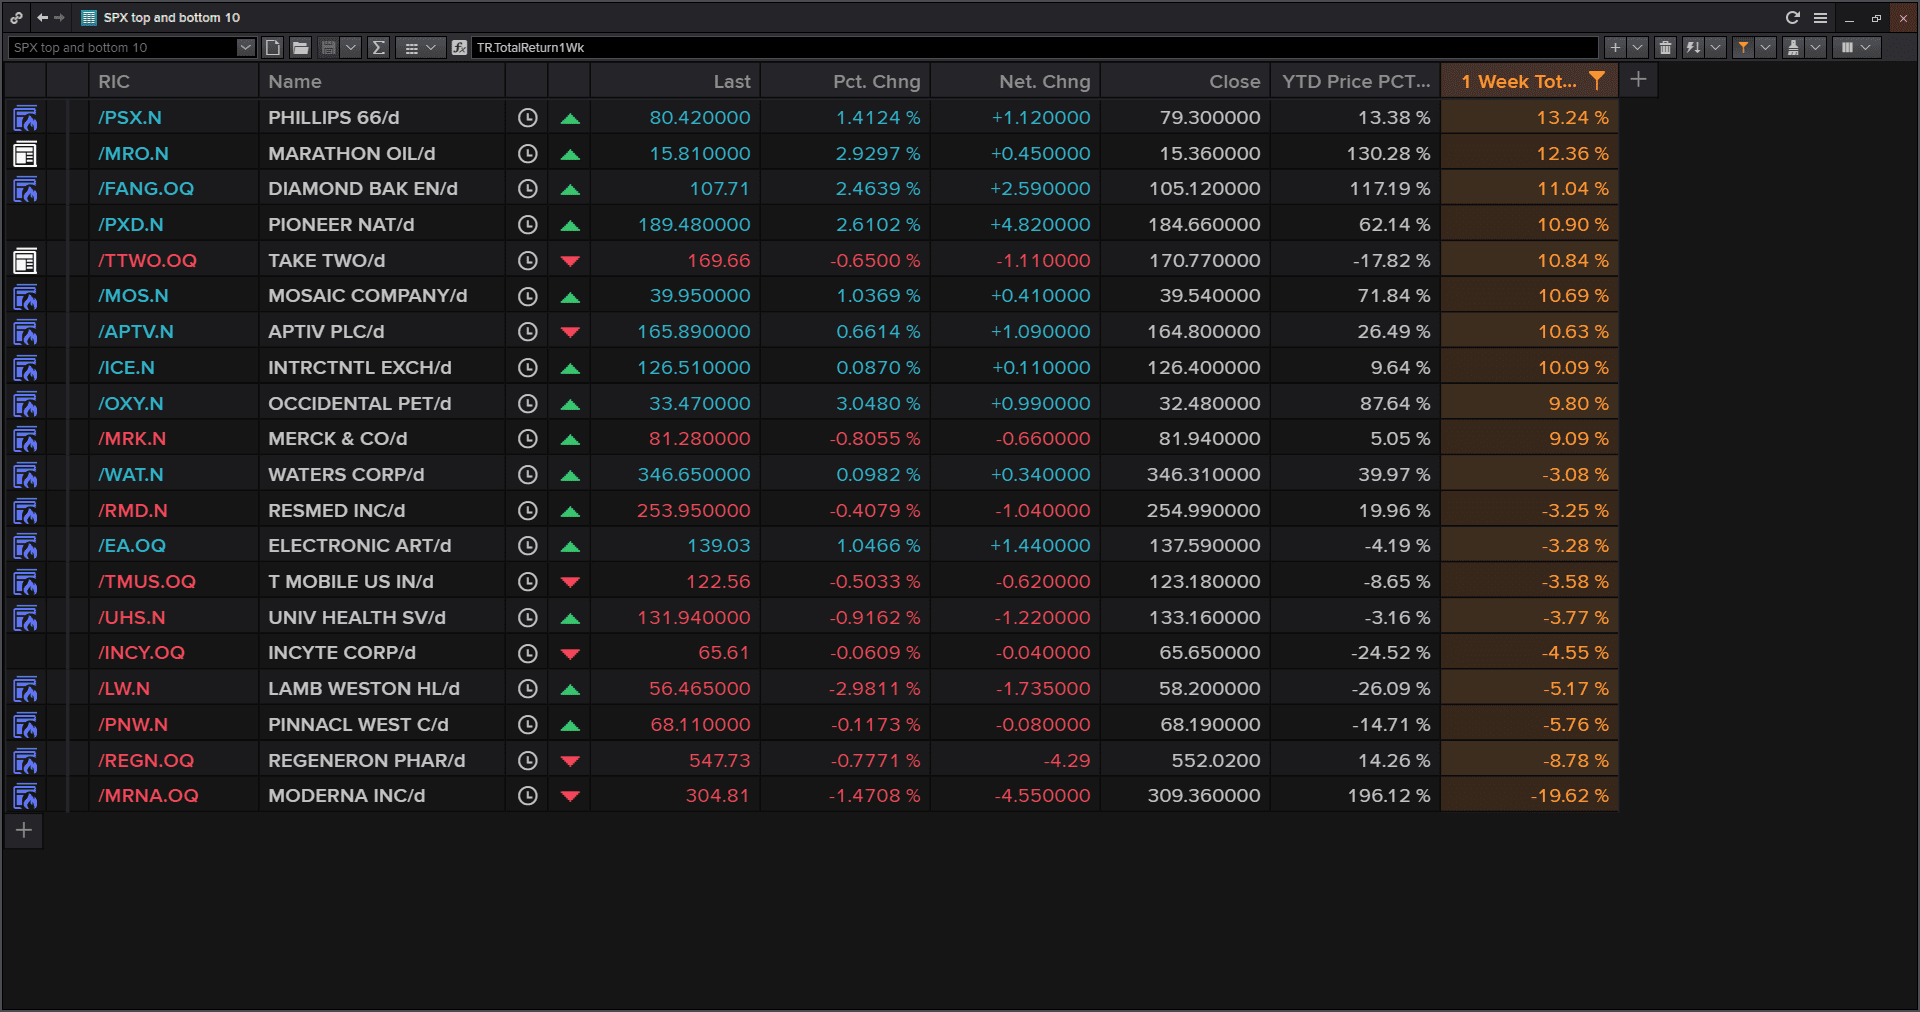Viewport: 1920px width, 1012px height.
Task: Click chart icon on DIAMOND BAK EN row
Action: (x=25, y=189)
